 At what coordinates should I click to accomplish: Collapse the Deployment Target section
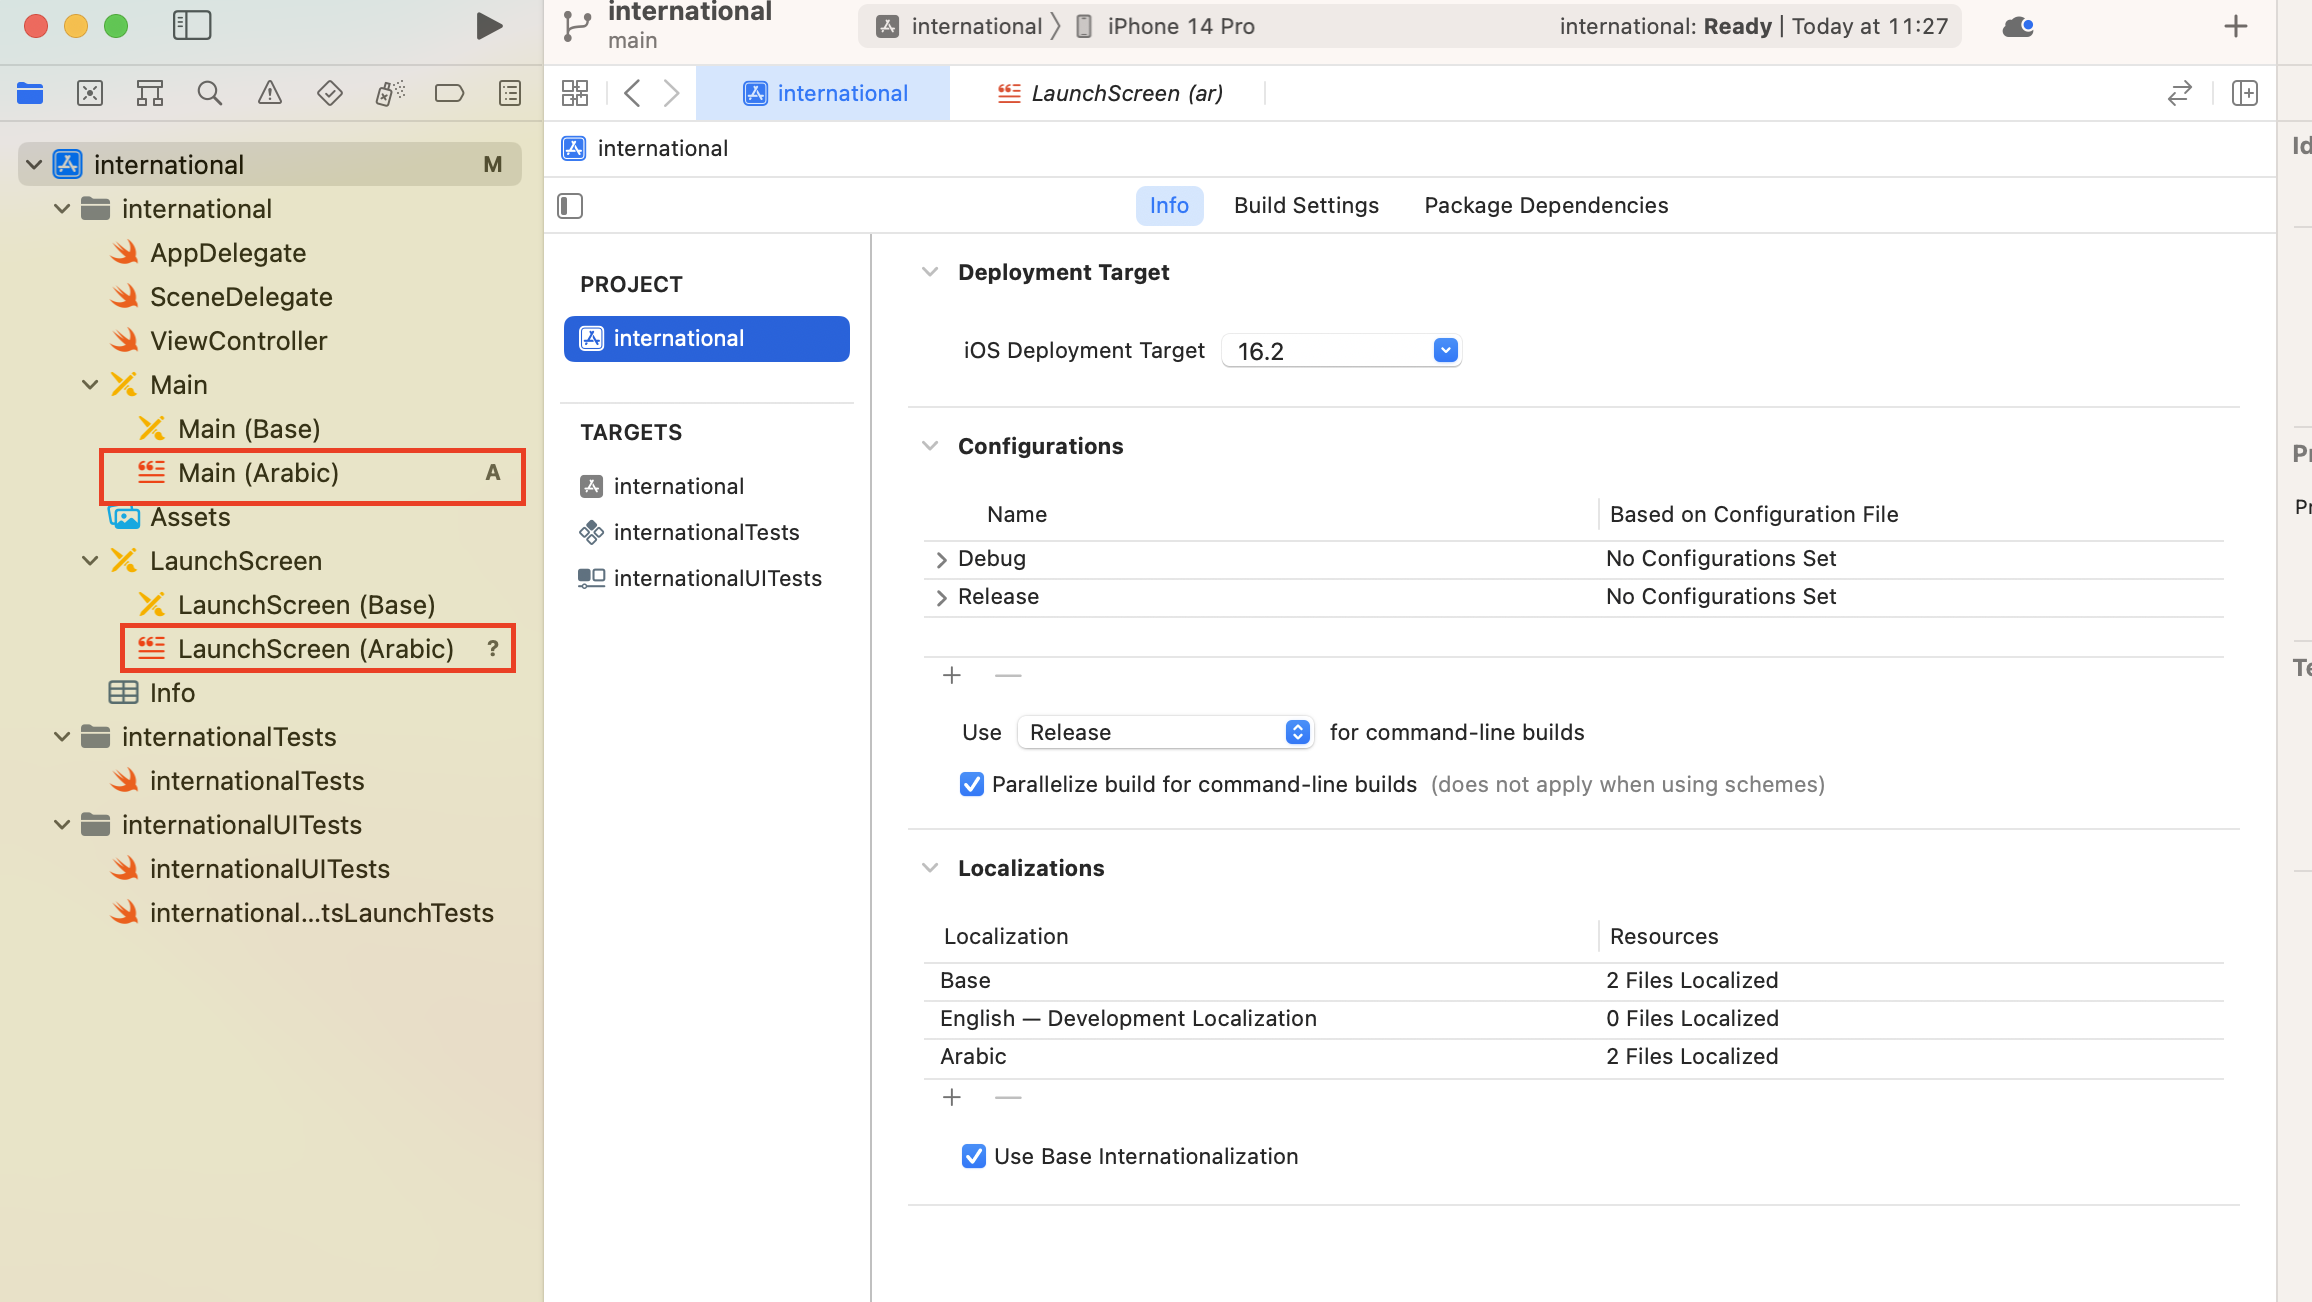pyautogui.click(x=930, y=272)
